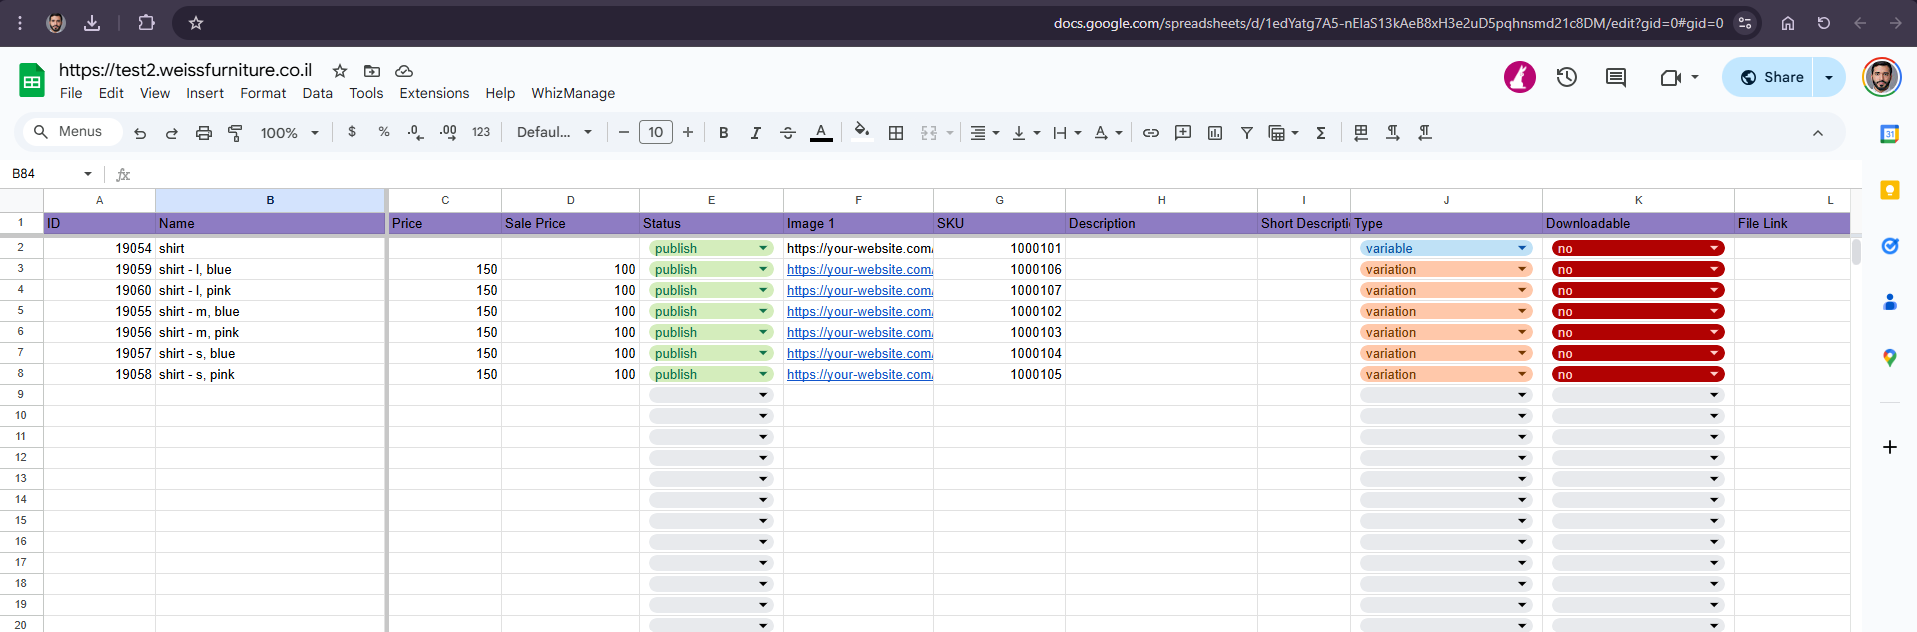Toggle italic formatting
1917x632 pixels.
coord(755,133)
